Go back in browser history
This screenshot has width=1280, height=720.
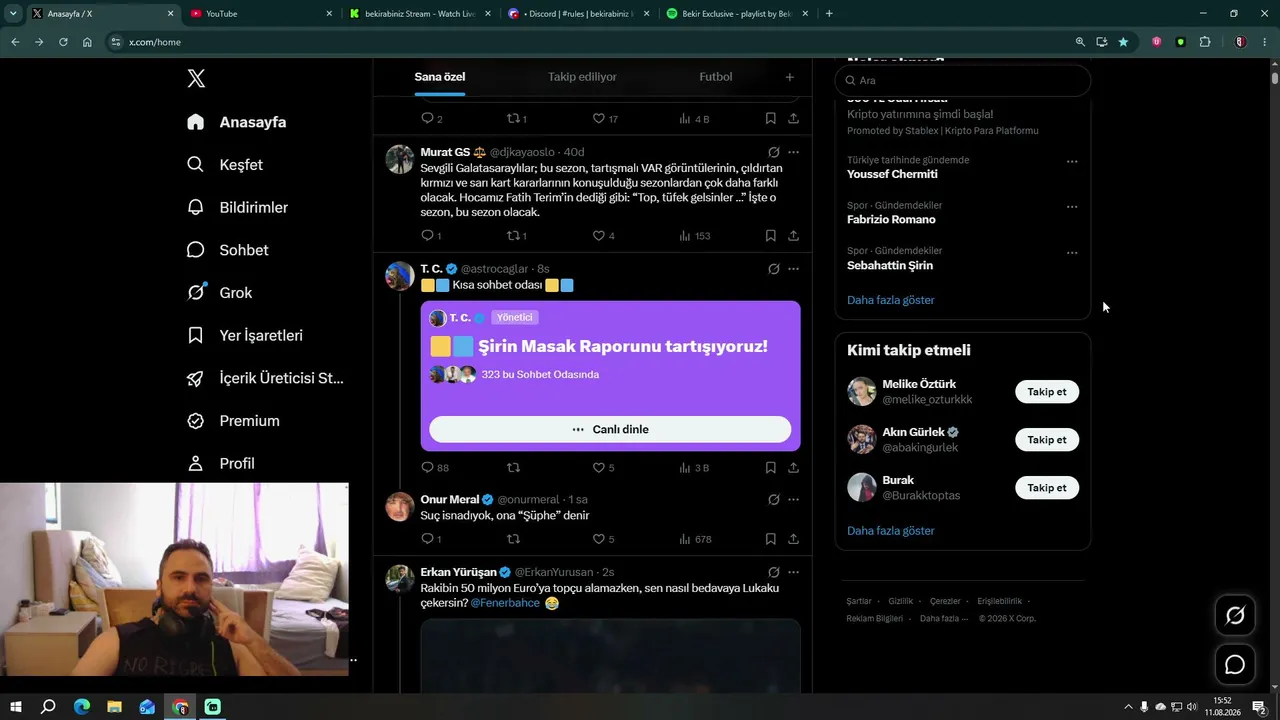pyautogui.click(x=15, y=42)
